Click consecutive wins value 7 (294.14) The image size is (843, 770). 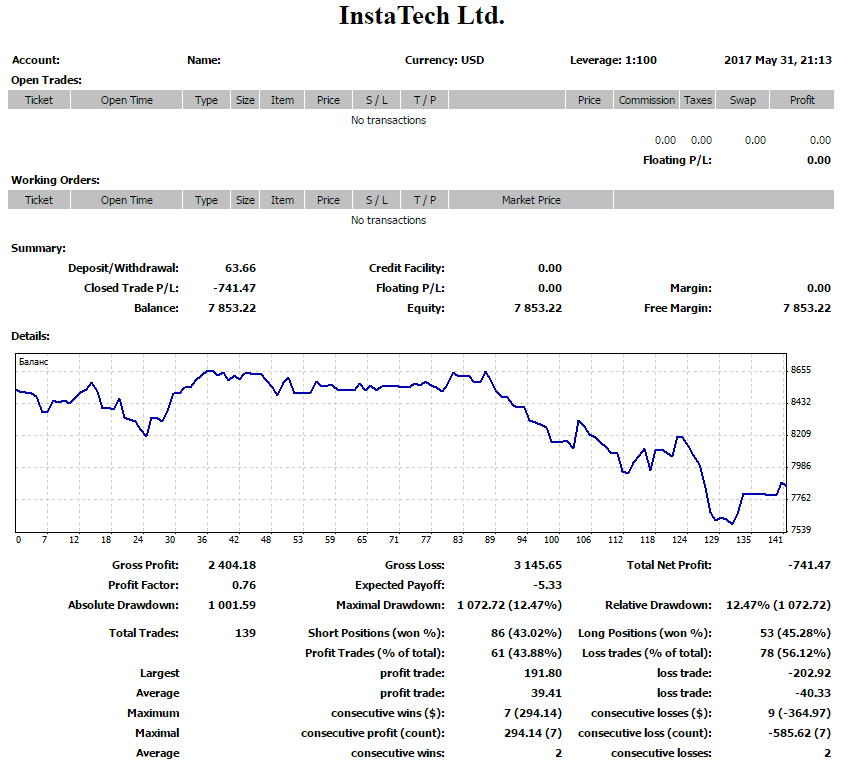point(533,713)
